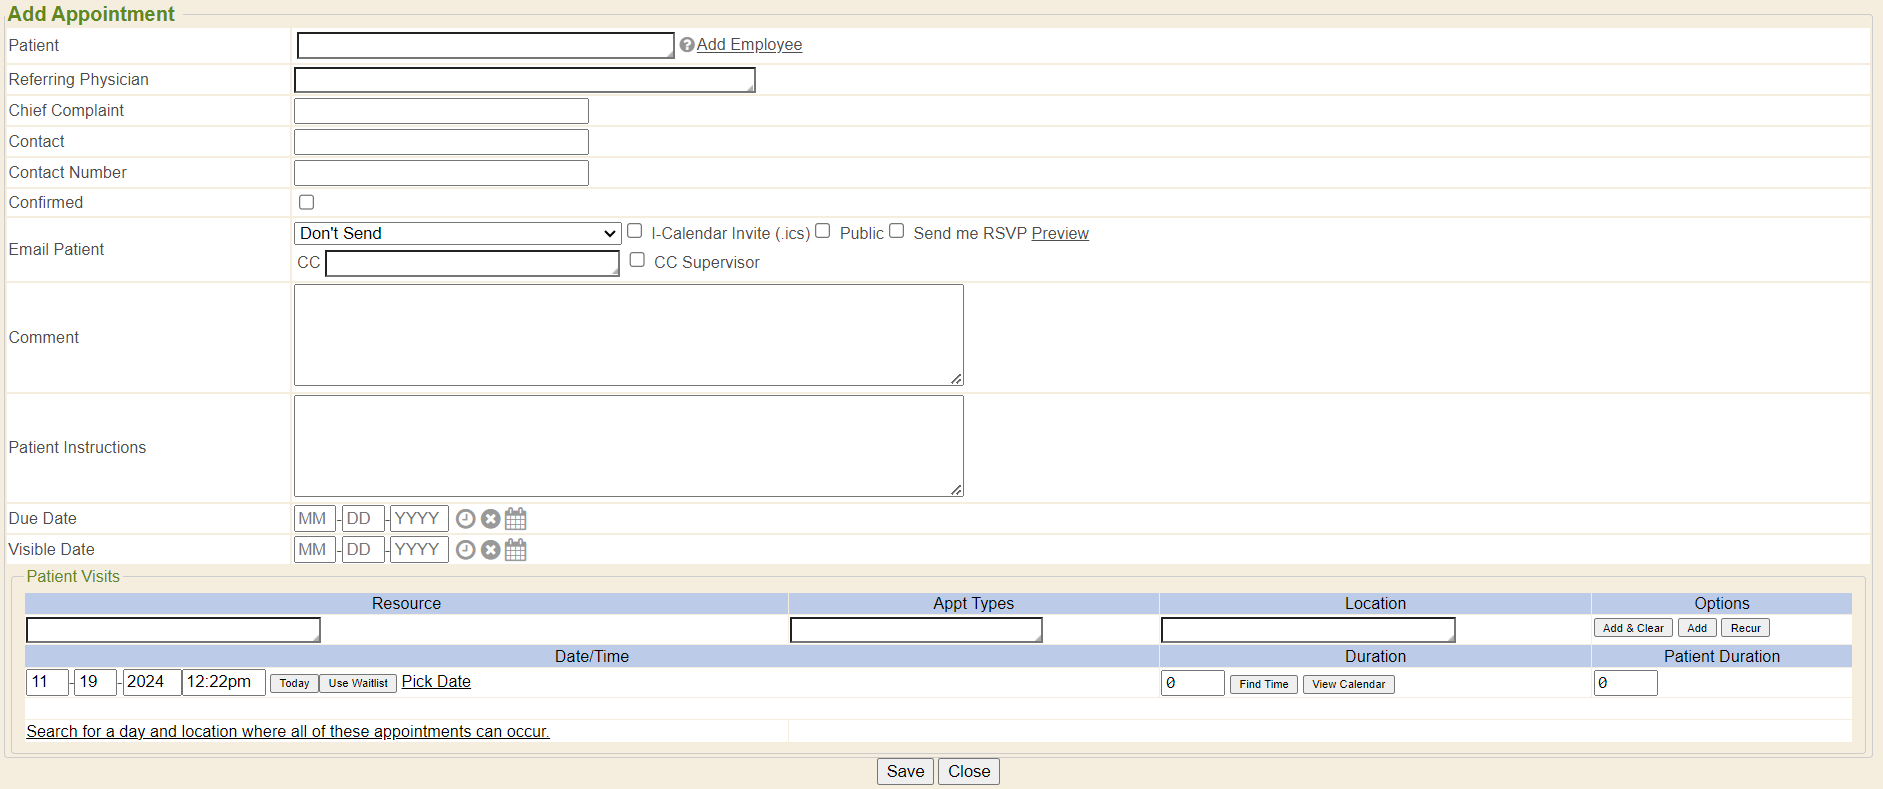Clear Due Date with the X icon
The height and width of the screenshot is (789, 1883).
[490, 519]
